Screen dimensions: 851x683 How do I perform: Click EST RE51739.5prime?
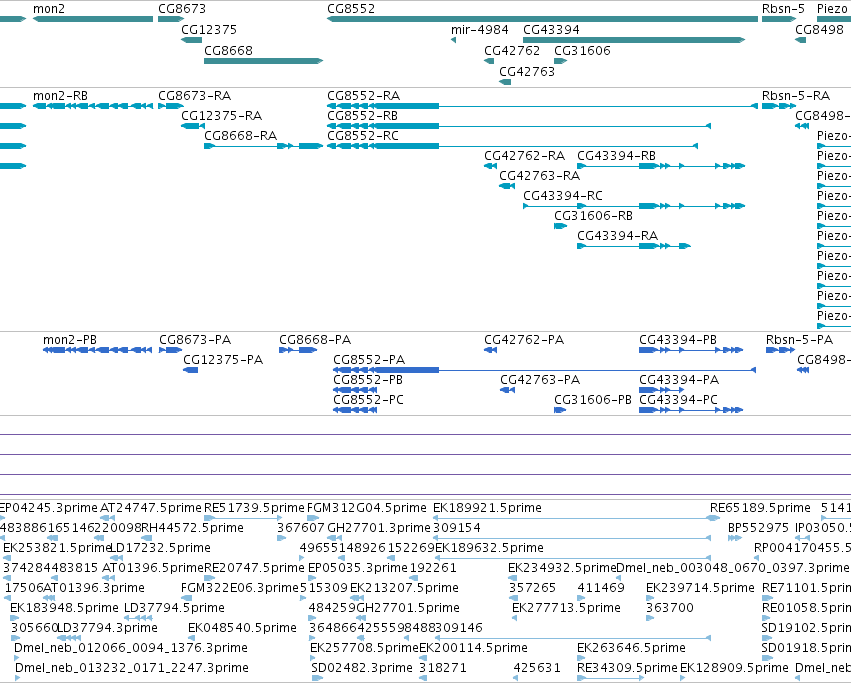[x=255, y=508]
